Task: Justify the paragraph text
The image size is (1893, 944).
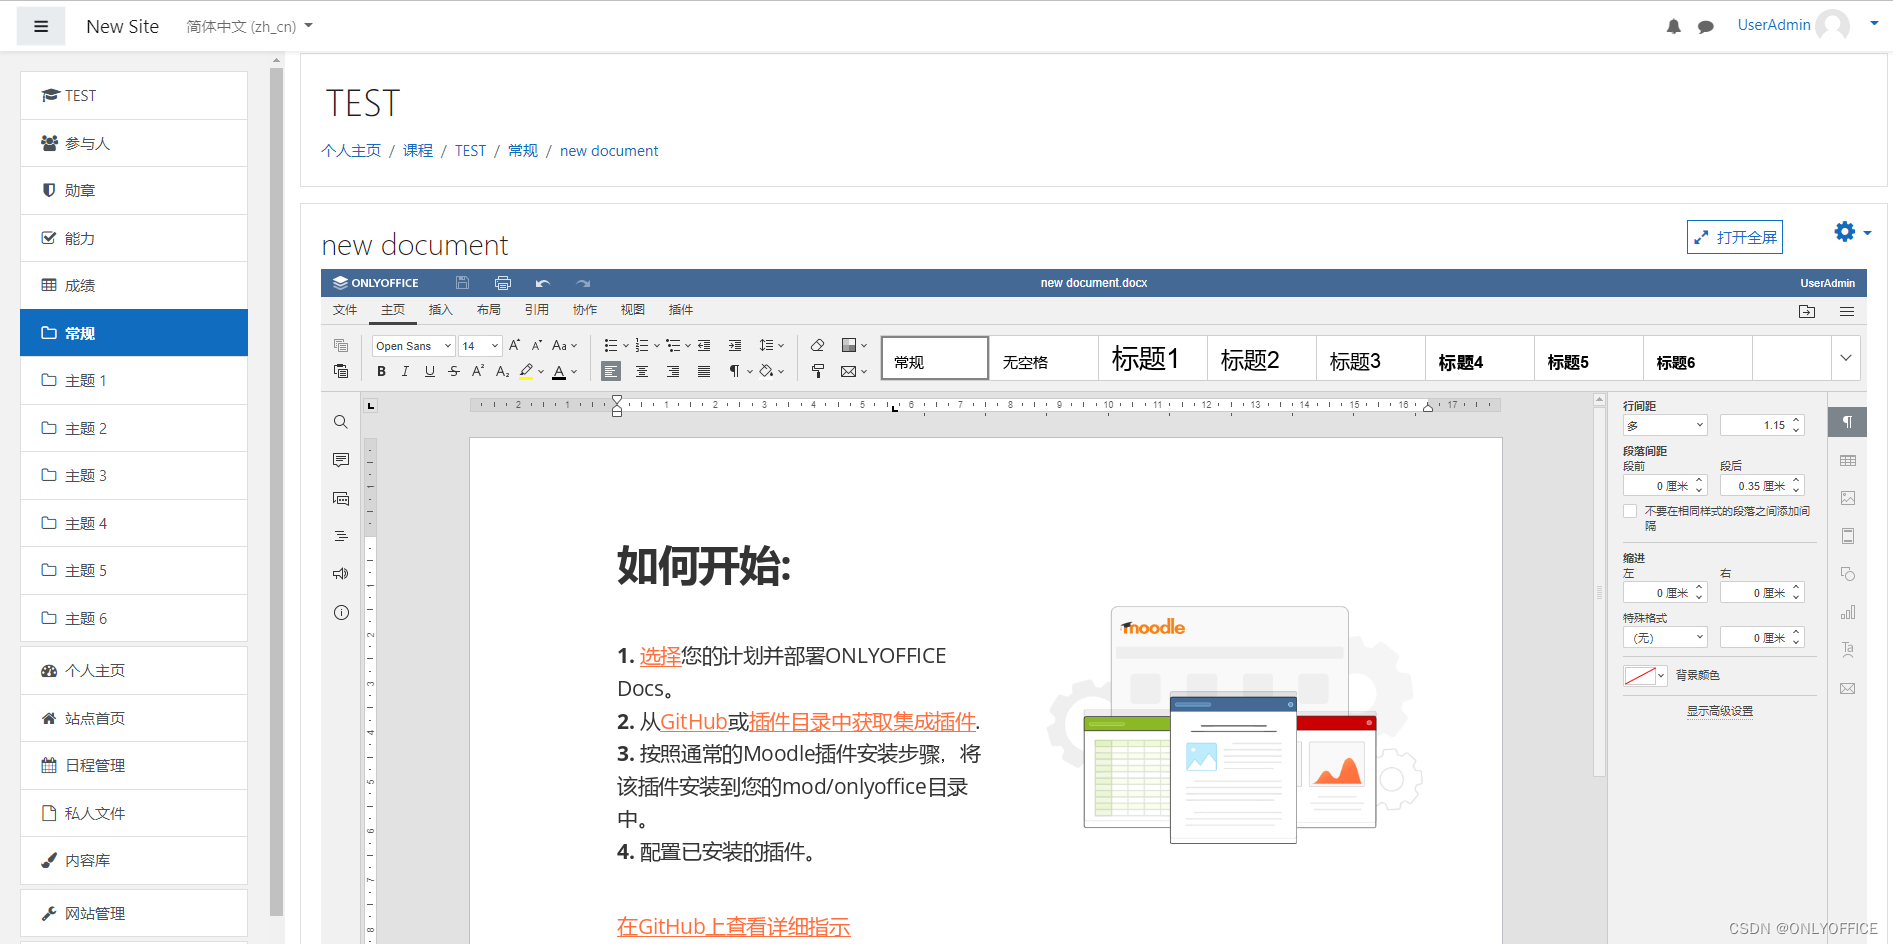Action: [704, 371]
